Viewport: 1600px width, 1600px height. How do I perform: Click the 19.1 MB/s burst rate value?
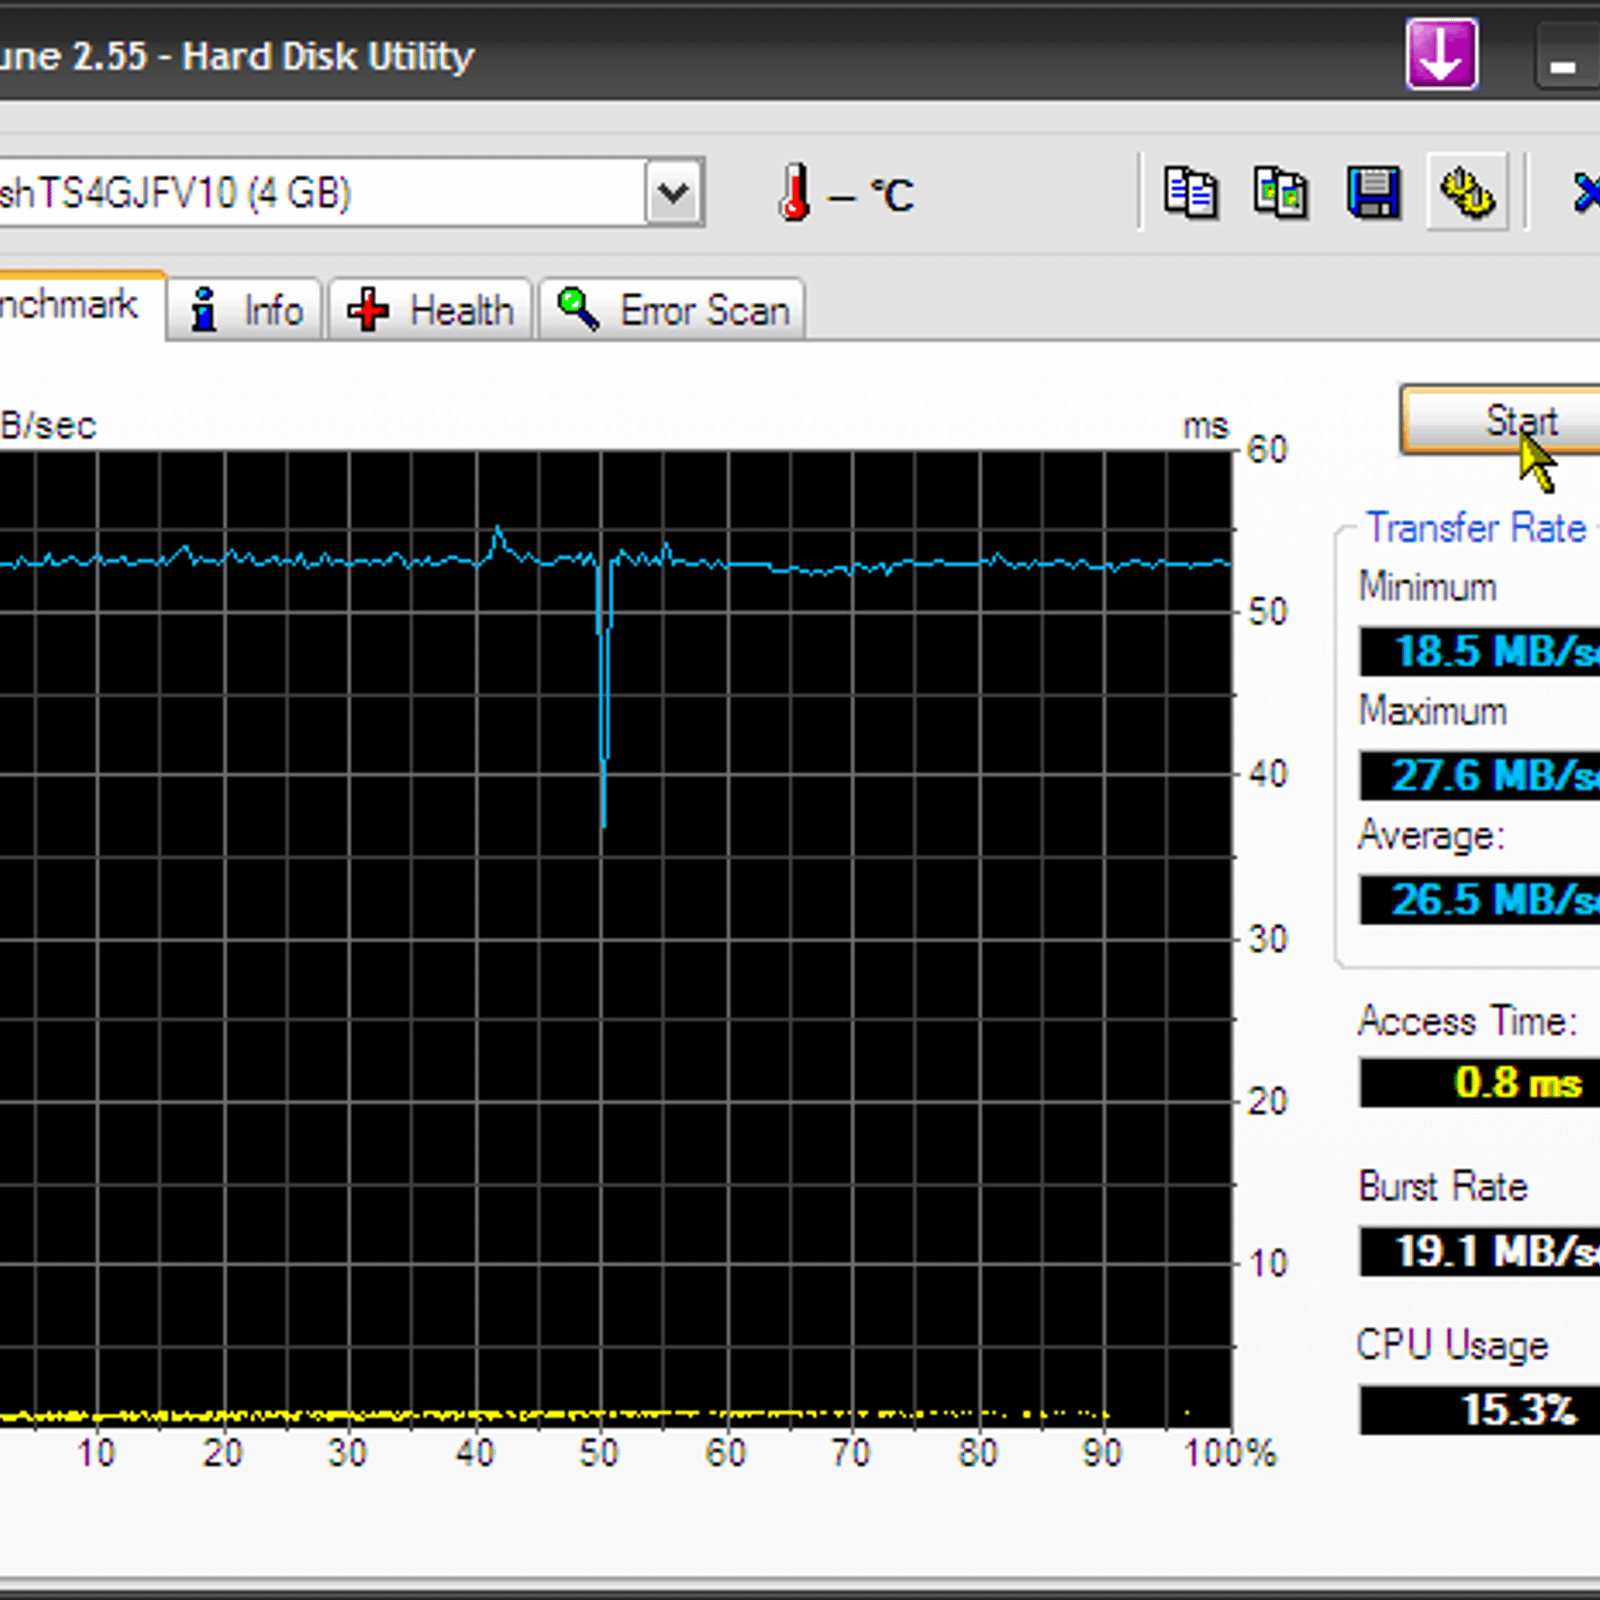point(1480,1251)
